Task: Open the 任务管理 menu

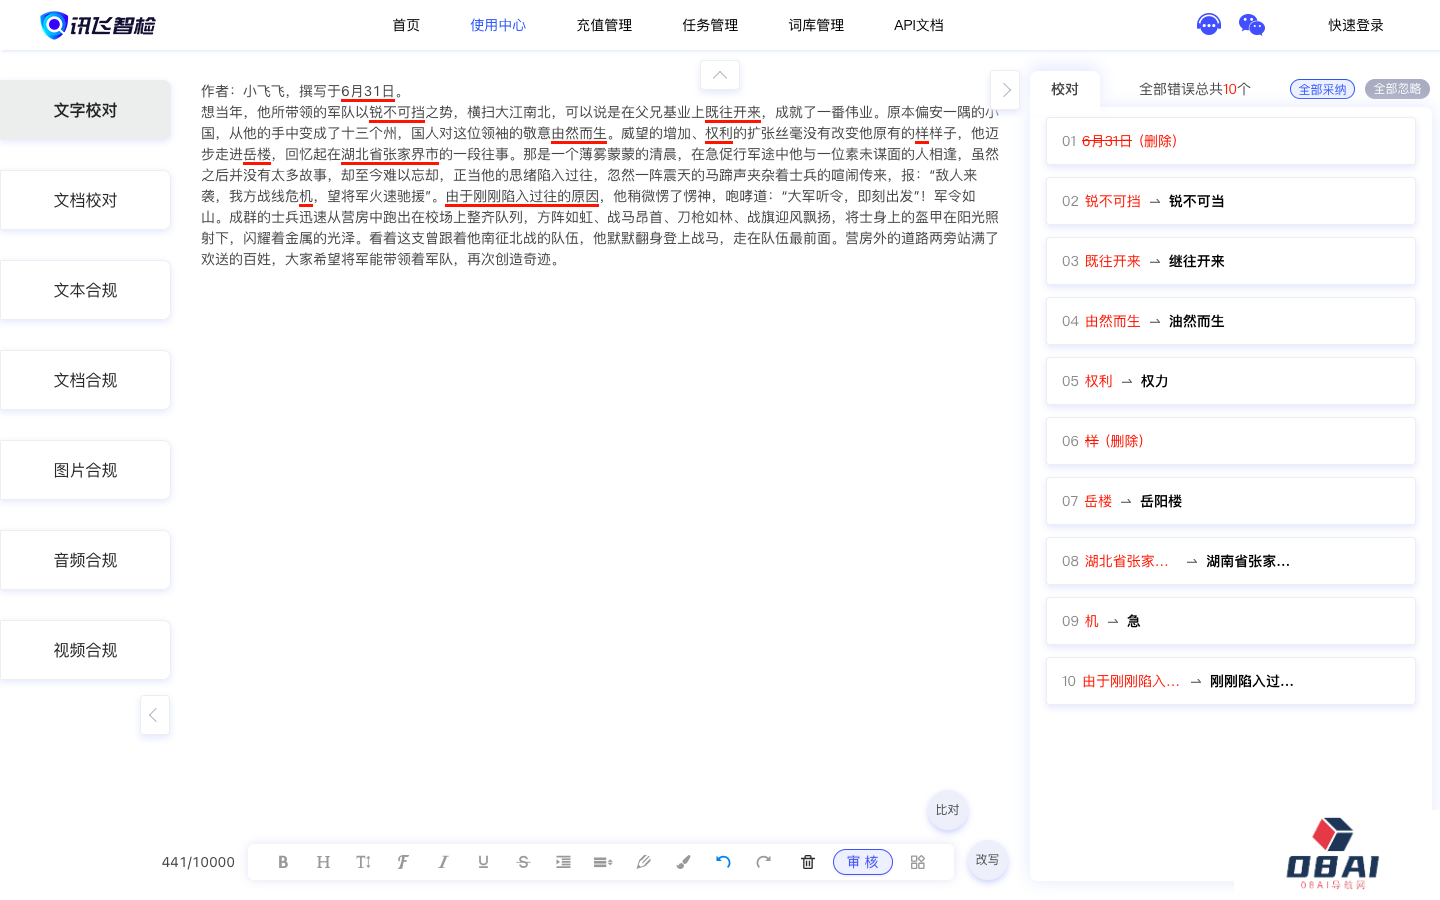Action: click(710, 25)
